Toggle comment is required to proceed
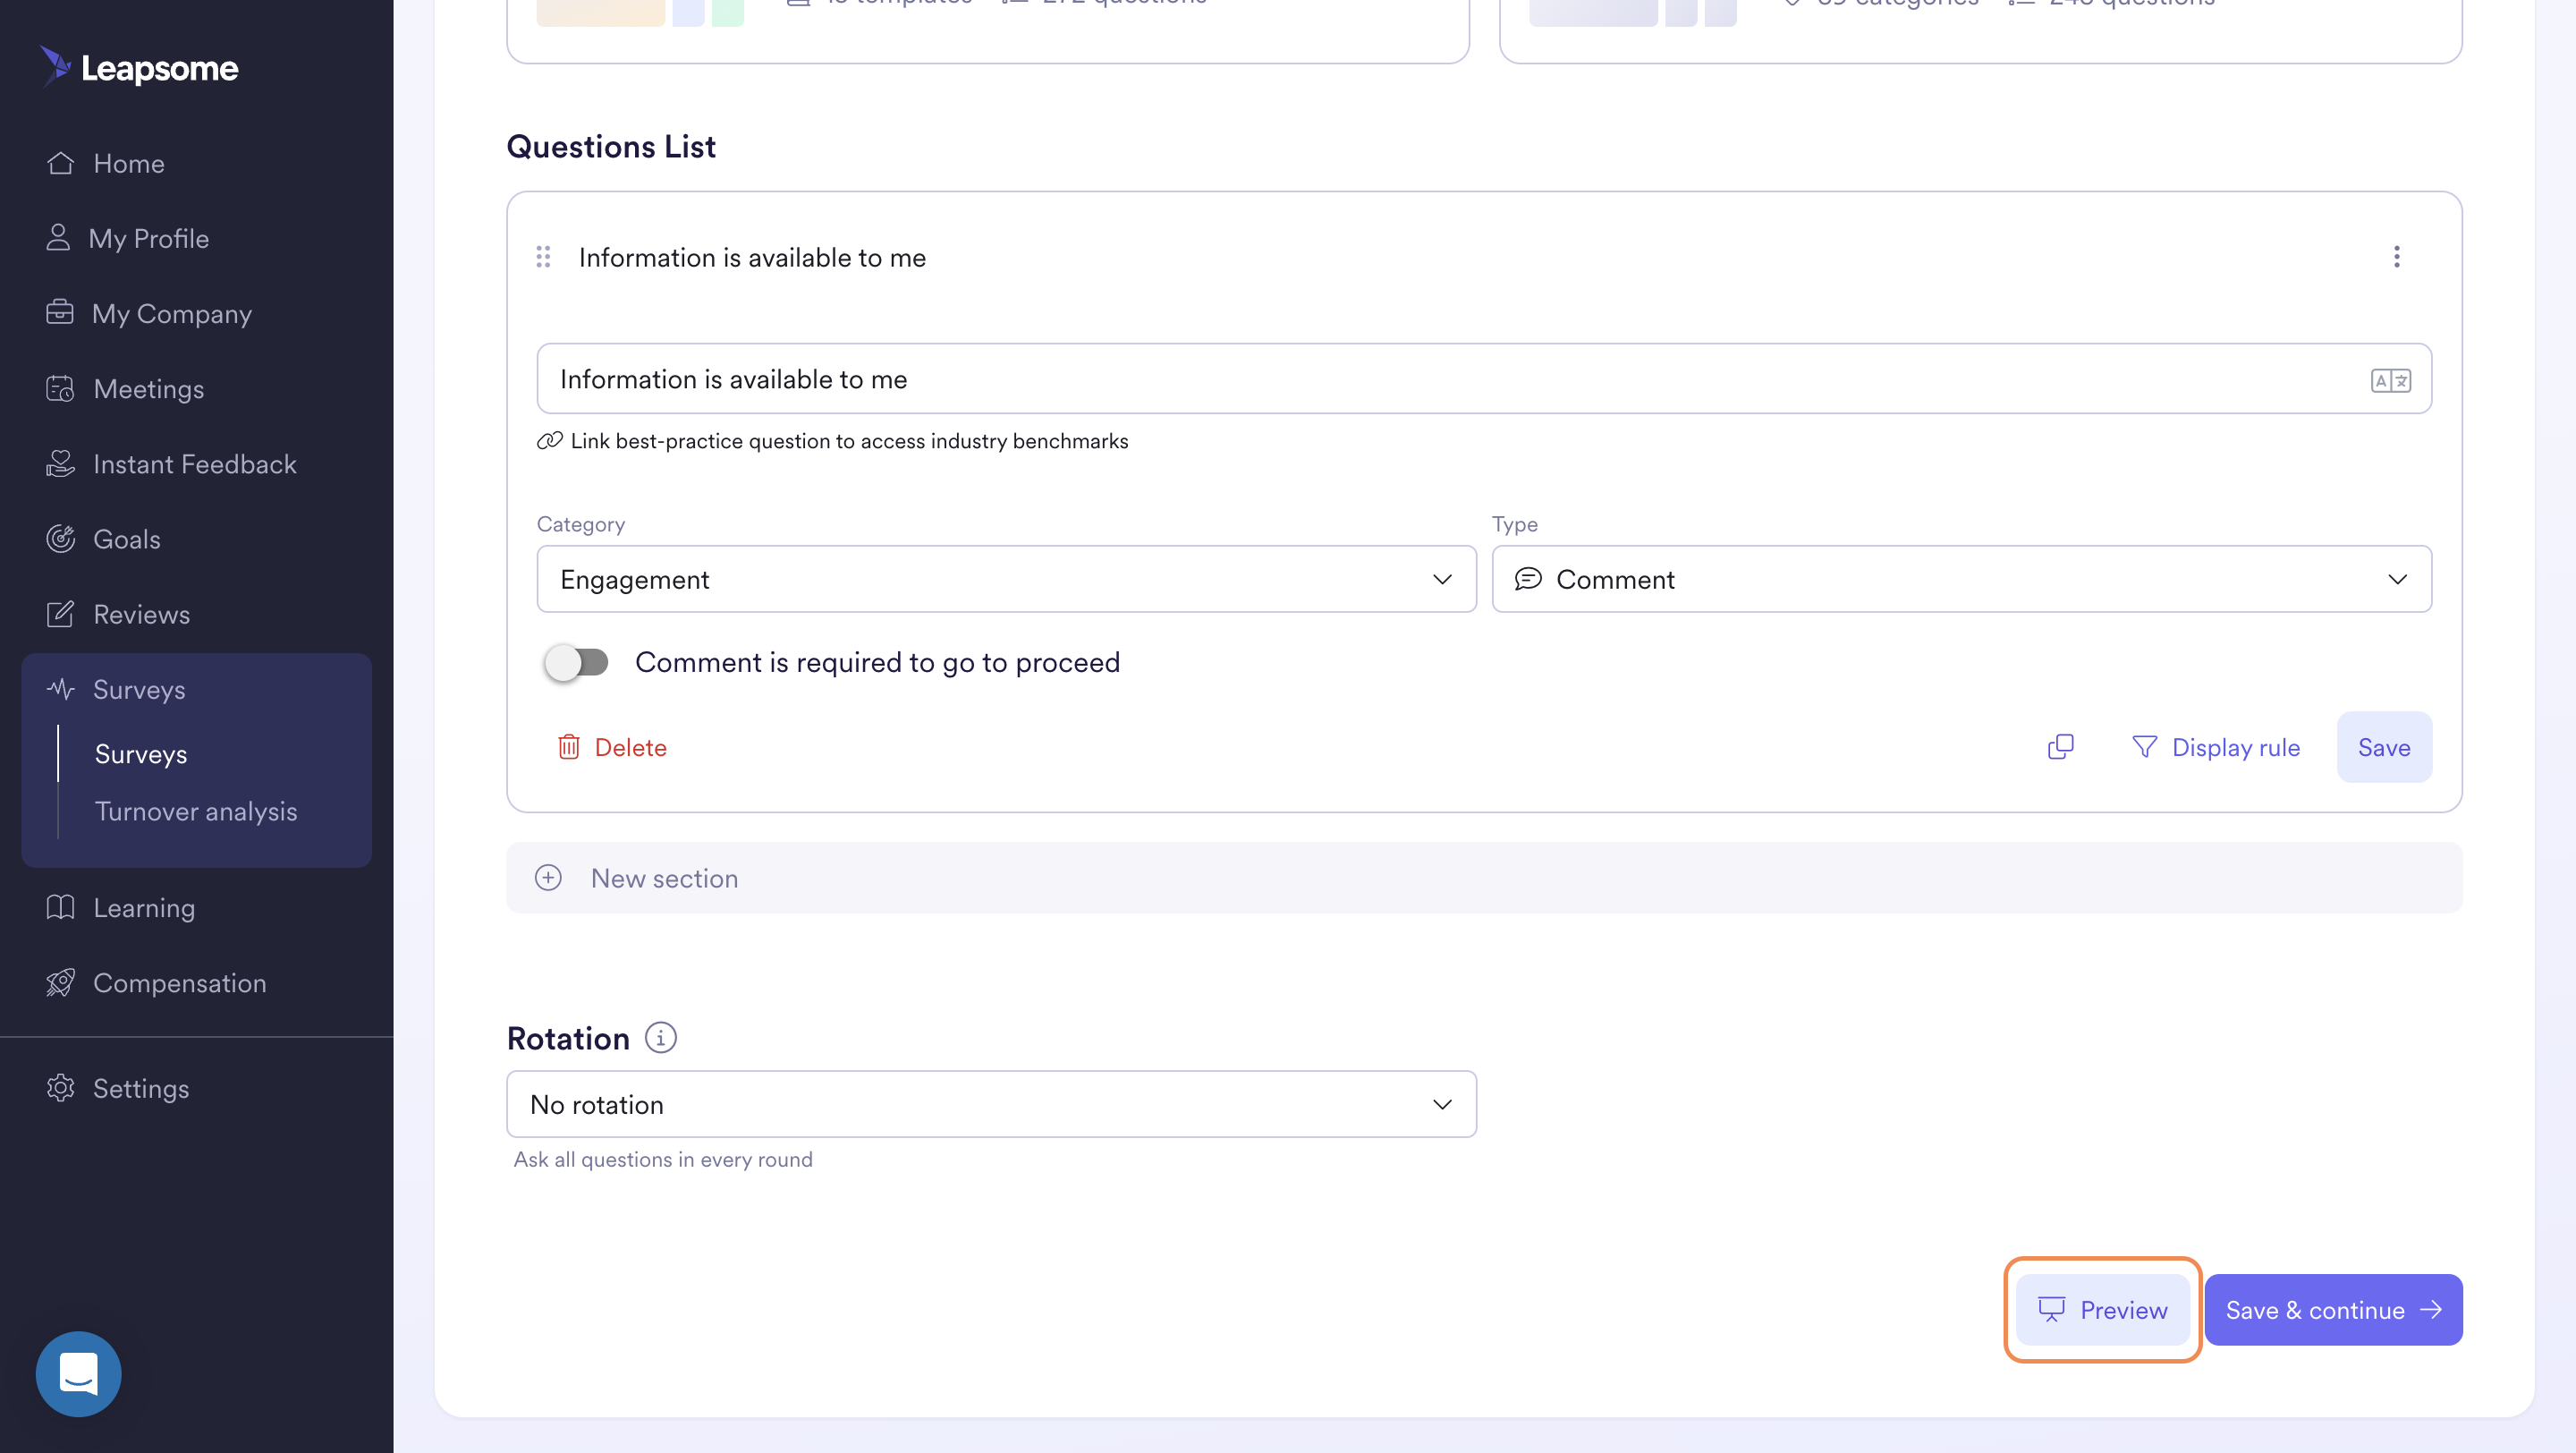Viewport: 2576px width, 1453px height. [576, 662]
